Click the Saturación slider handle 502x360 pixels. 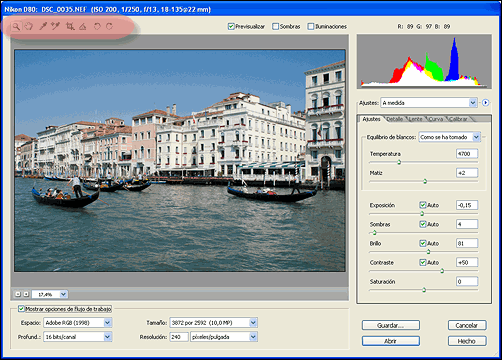click(x=424, y=290)
